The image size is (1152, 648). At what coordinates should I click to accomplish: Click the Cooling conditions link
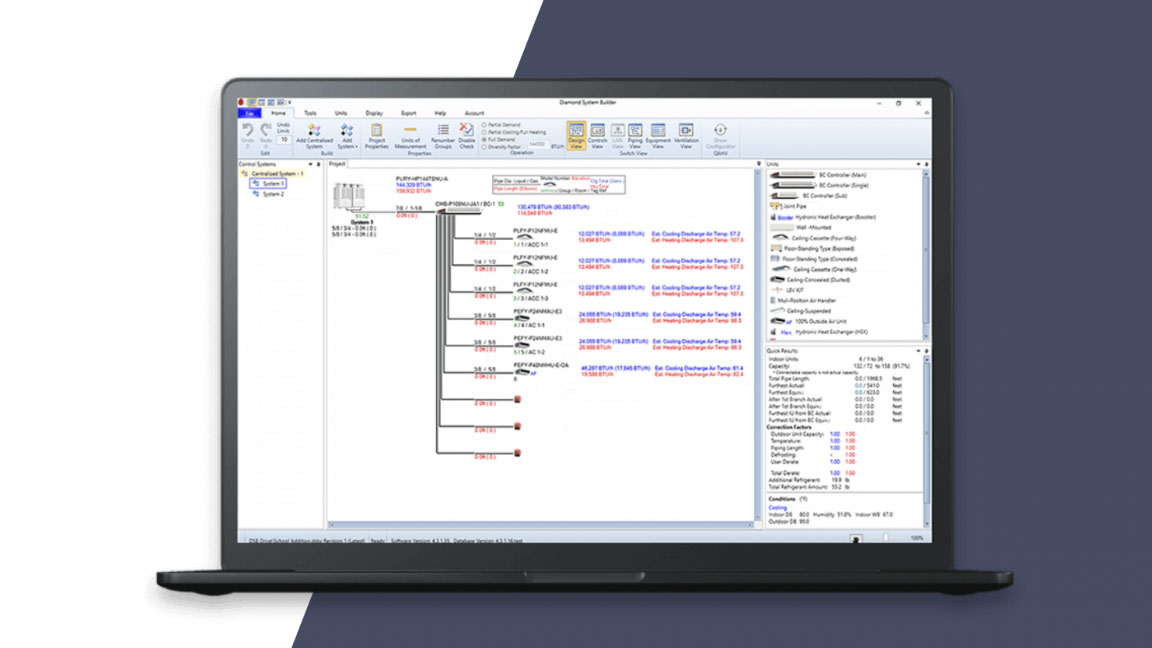click(x=777, y=508)
